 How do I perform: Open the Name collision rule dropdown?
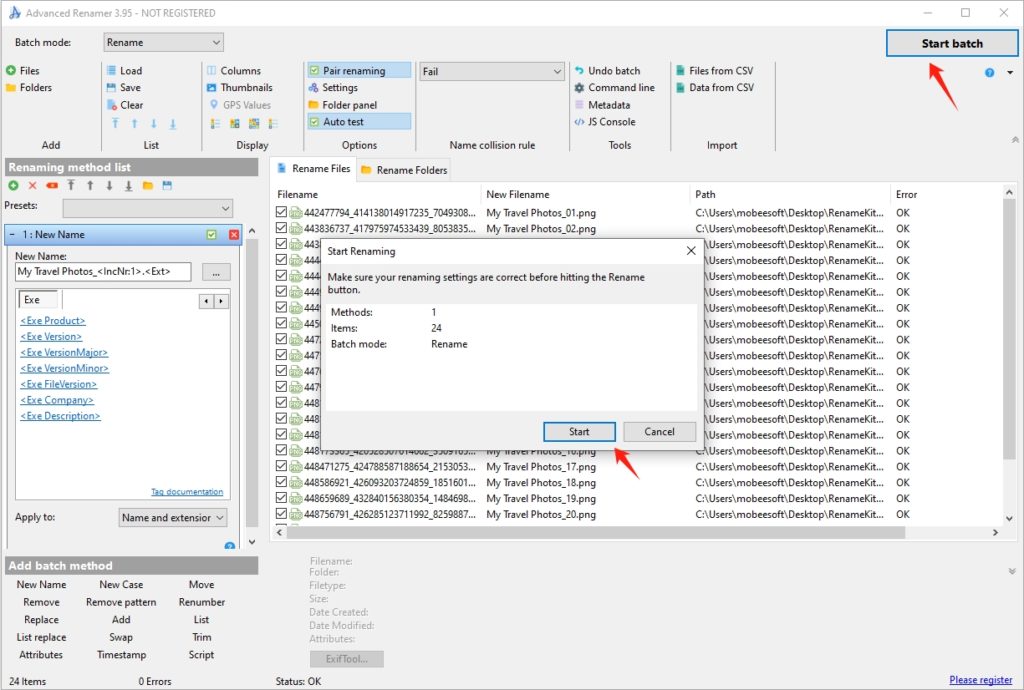(491, 70)
